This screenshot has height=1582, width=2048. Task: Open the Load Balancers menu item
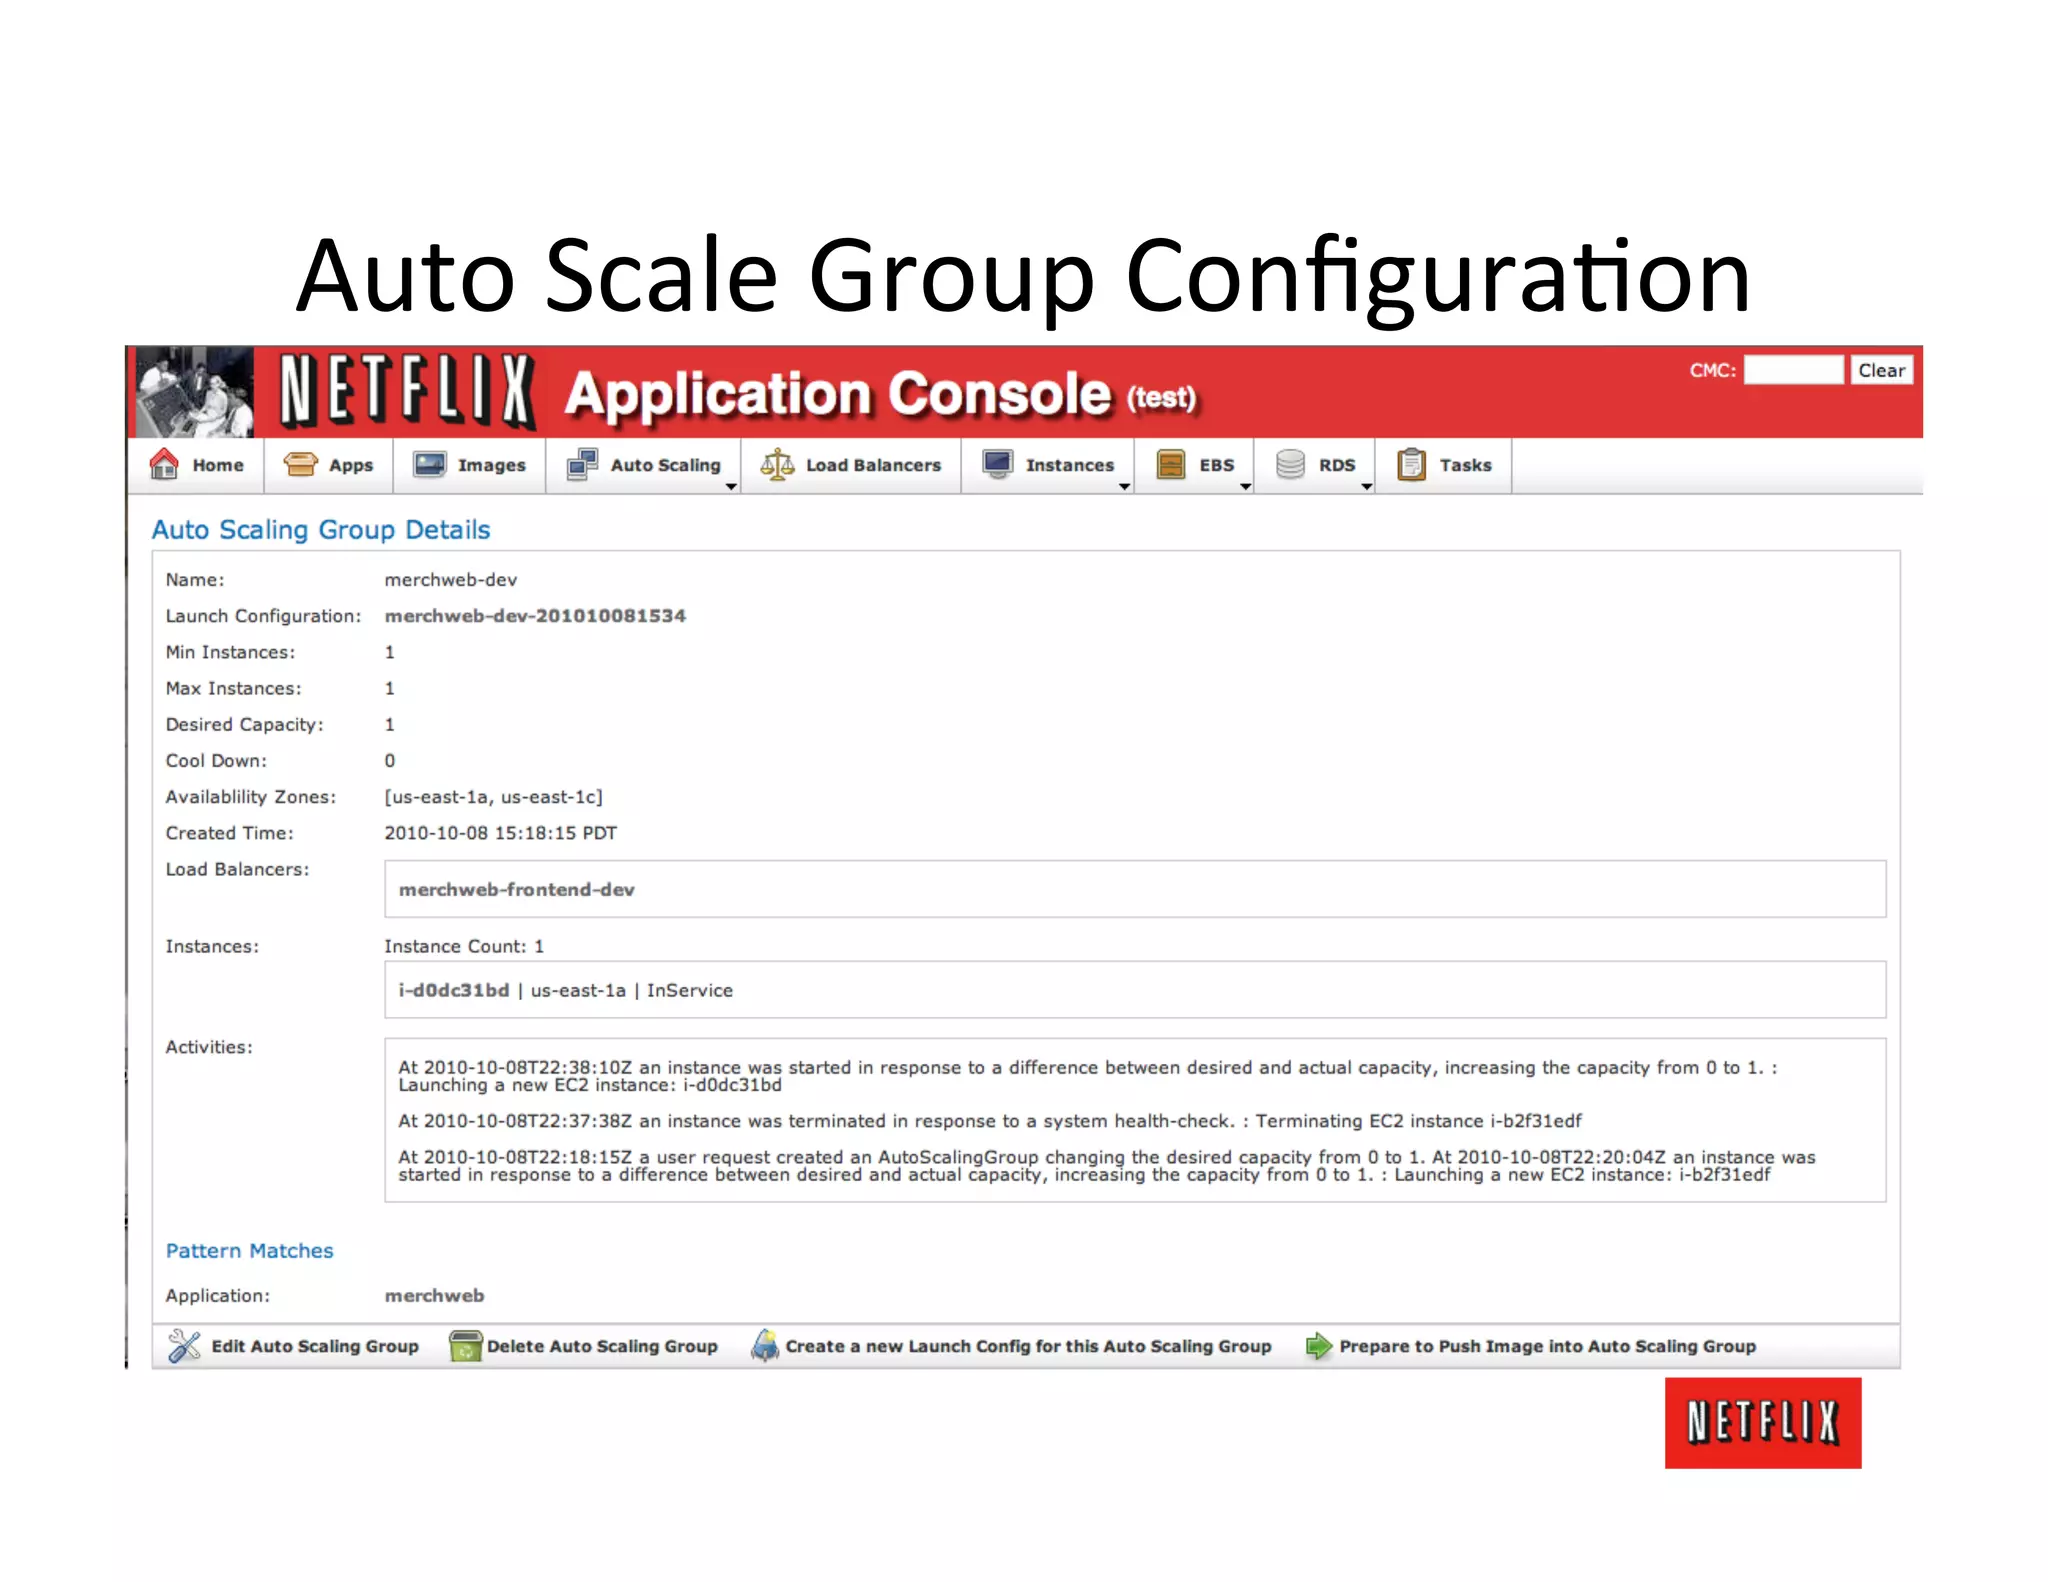coord(851,465)
